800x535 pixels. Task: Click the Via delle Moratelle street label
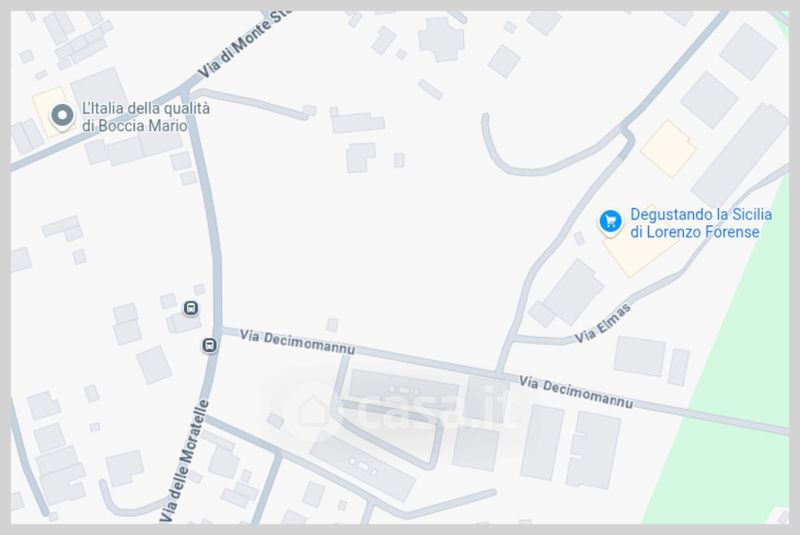click(185, 461)
